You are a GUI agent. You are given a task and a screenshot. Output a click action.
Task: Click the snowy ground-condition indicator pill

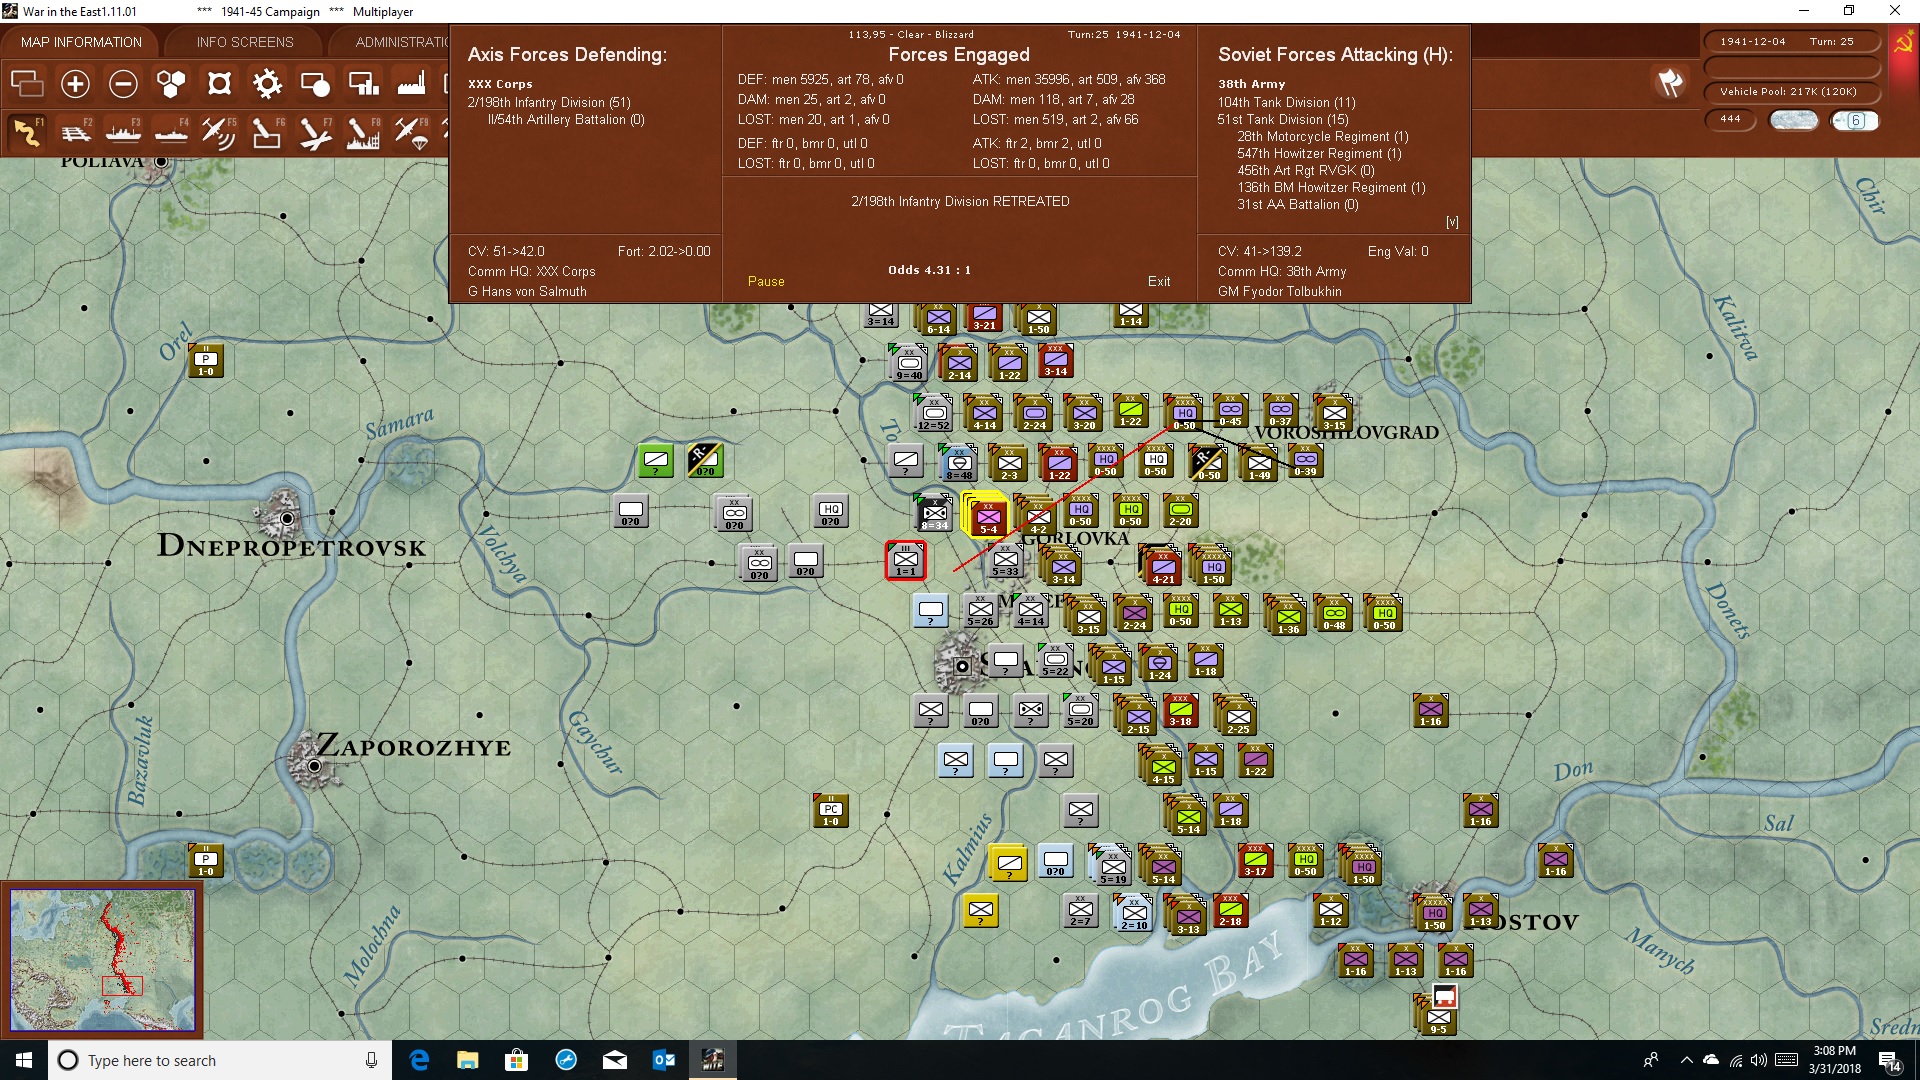tap(1794, 120)
